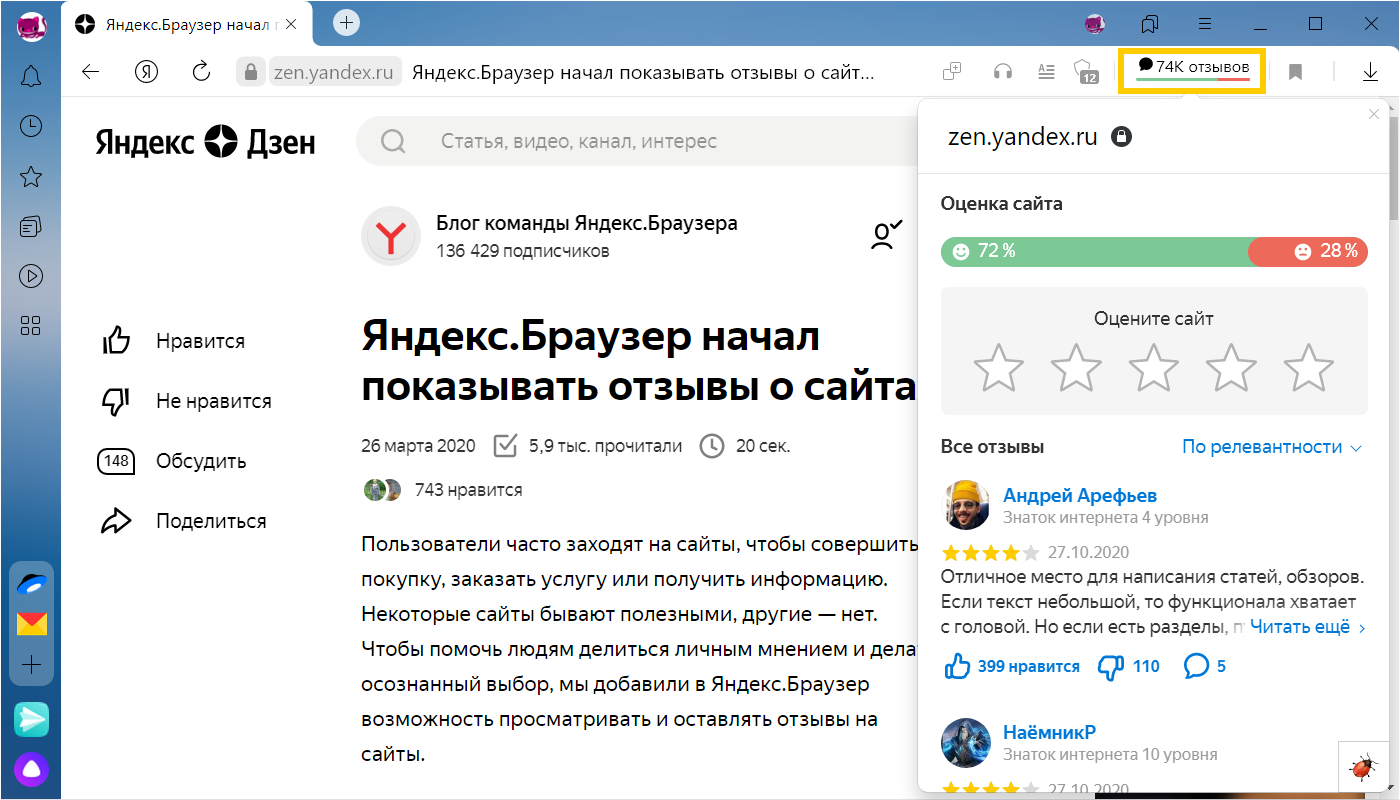Image resolution: width=1400 pixels, height=800 pixels.
Task: Click the subscribe person icon
Action: tap(886, 235)
